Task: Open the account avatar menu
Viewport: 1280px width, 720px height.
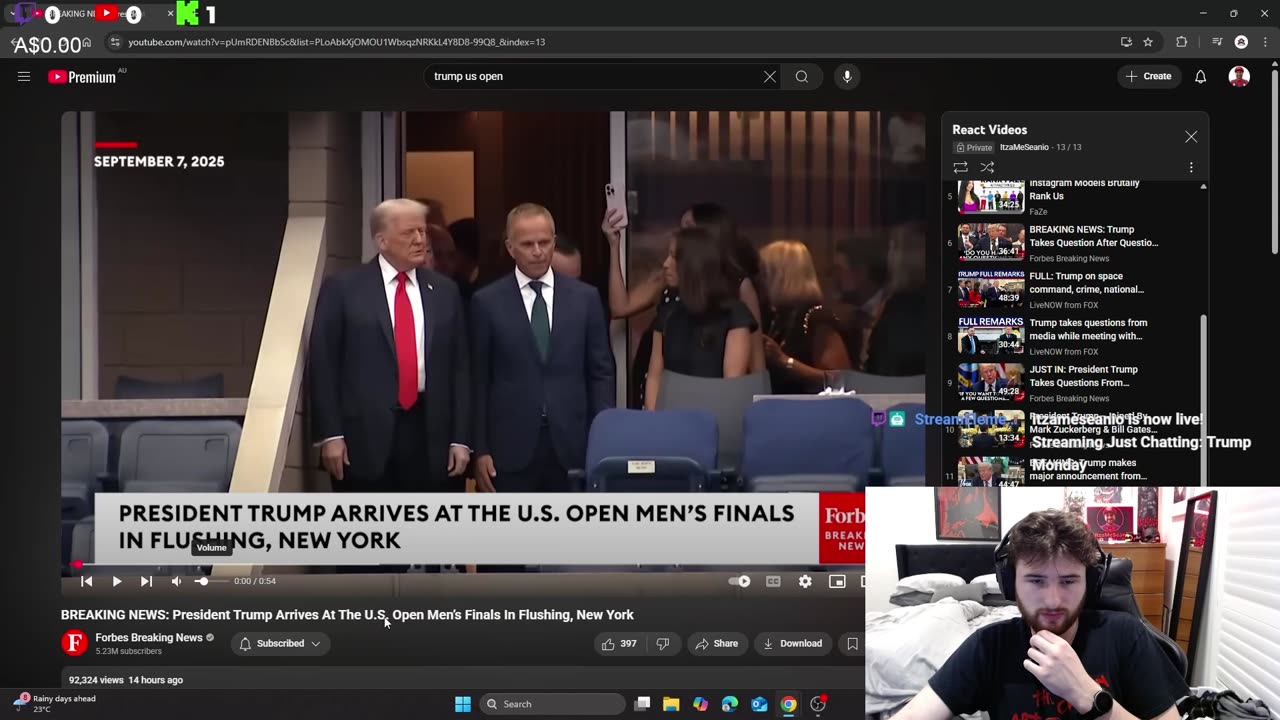Action: pyautogui.click(x=1239, y=76)
